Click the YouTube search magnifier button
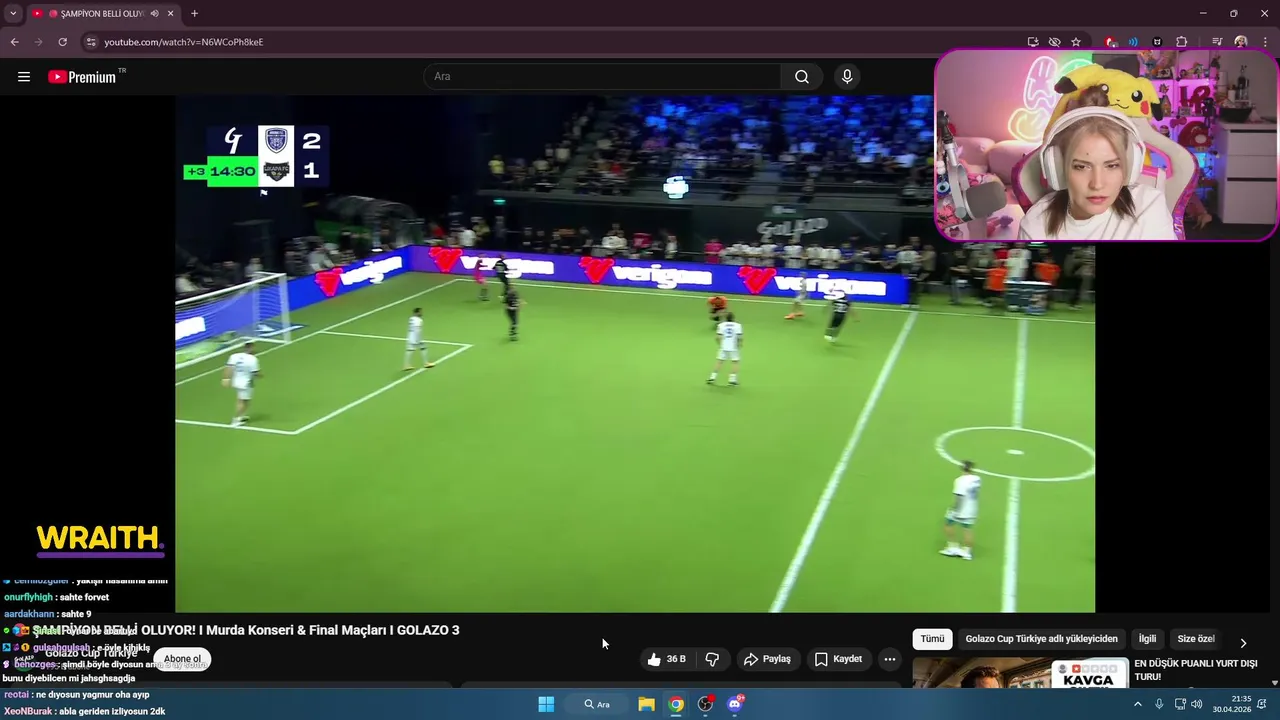 [x=802, y=77]
